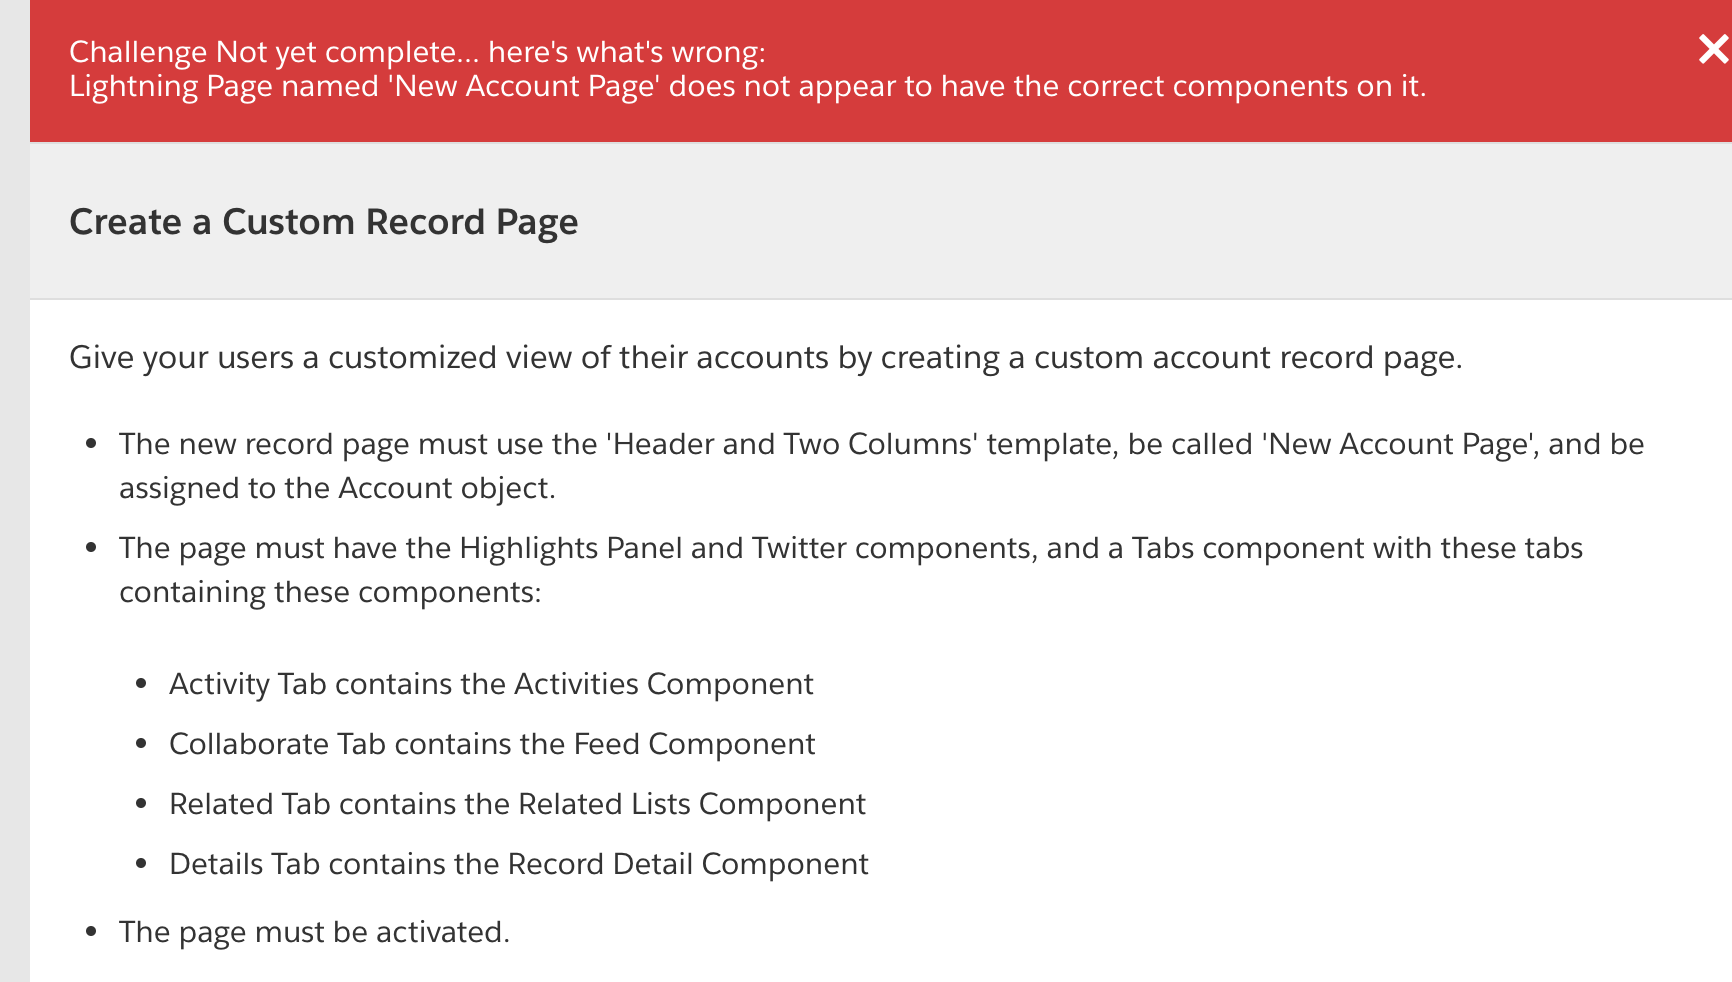Click the bullet beside the Related Tab item

pyautogui.click(x=142, y=805)
